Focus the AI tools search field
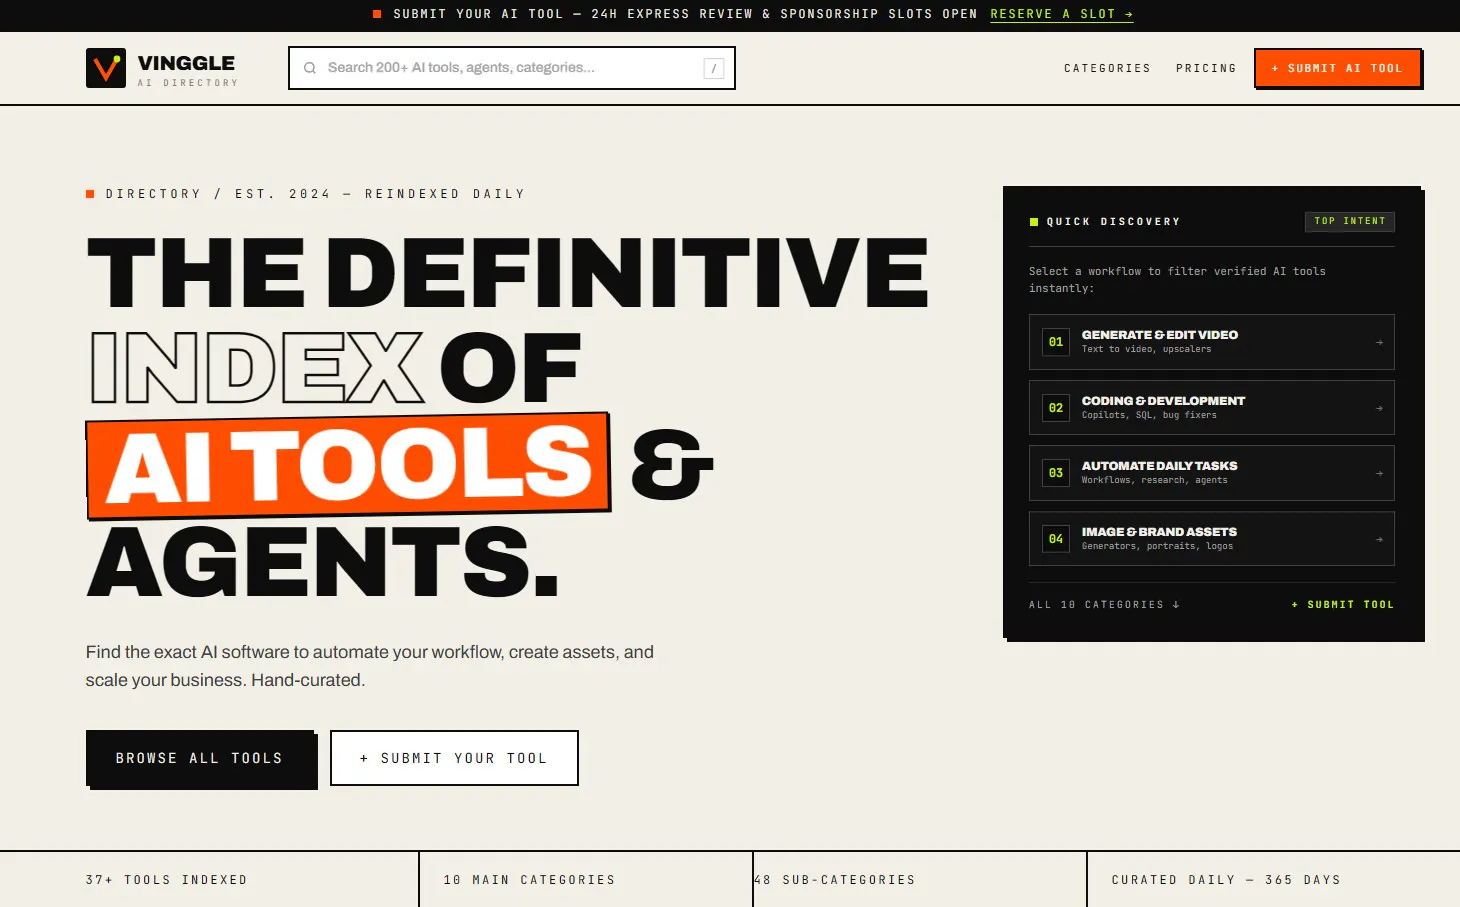This screenshot has width=1460, height=907. click(512, 68)
